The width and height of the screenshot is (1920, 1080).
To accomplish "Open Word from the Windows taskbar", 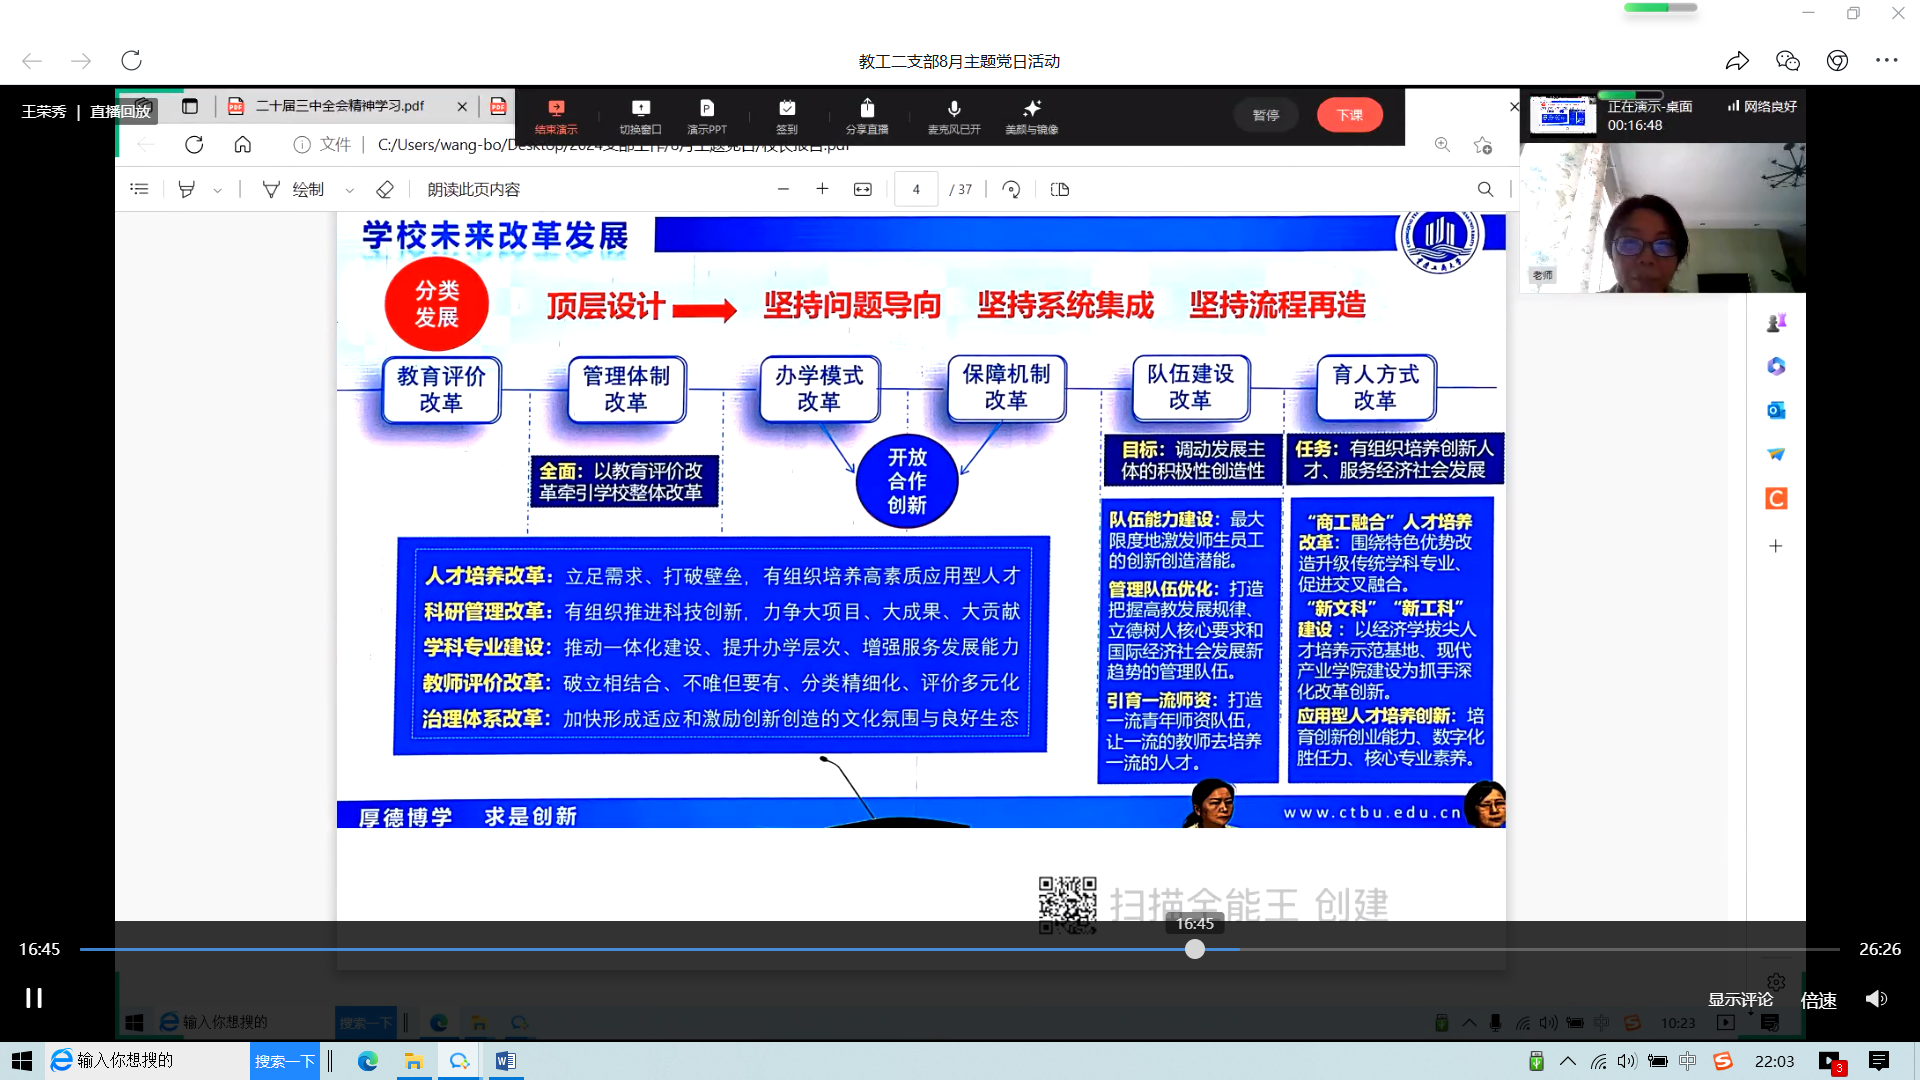I will pos(505,1061).
